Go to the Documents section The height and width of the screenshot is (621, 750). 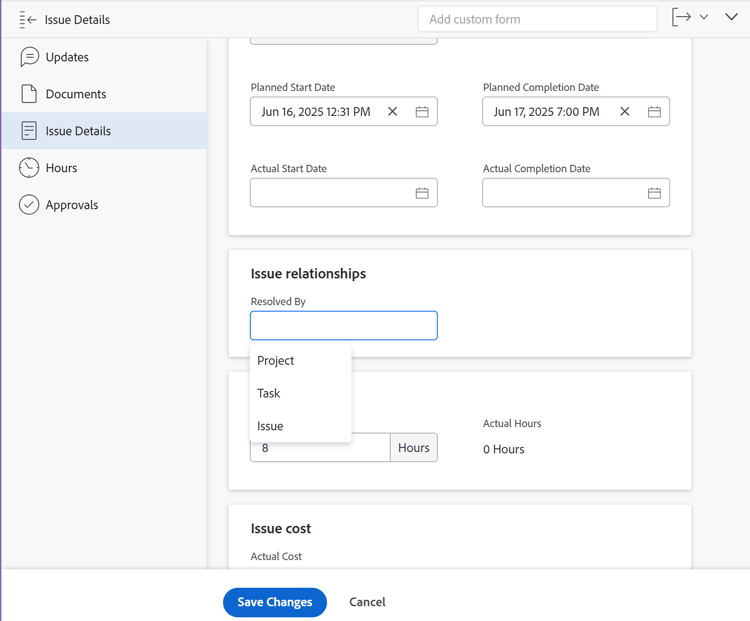click(x=75, y=94)
